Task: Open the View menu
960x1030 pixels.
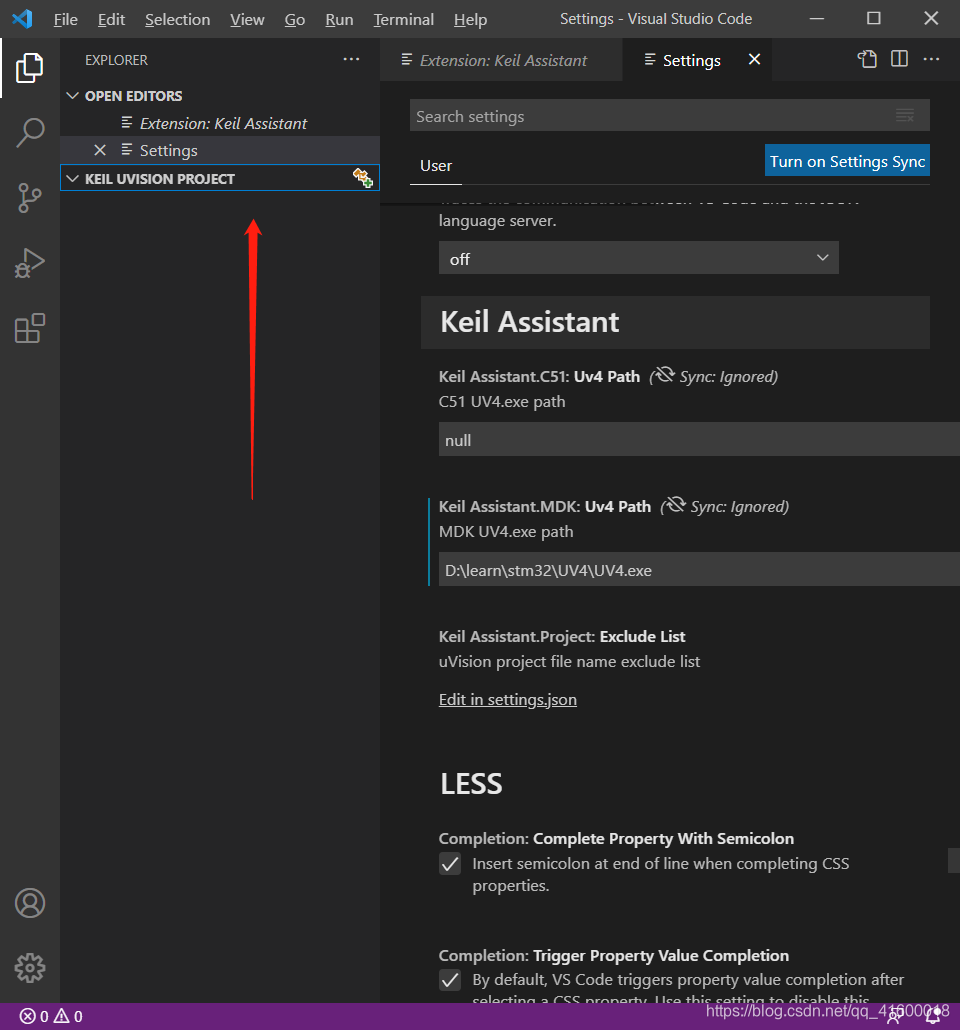Action: (247, 20)
